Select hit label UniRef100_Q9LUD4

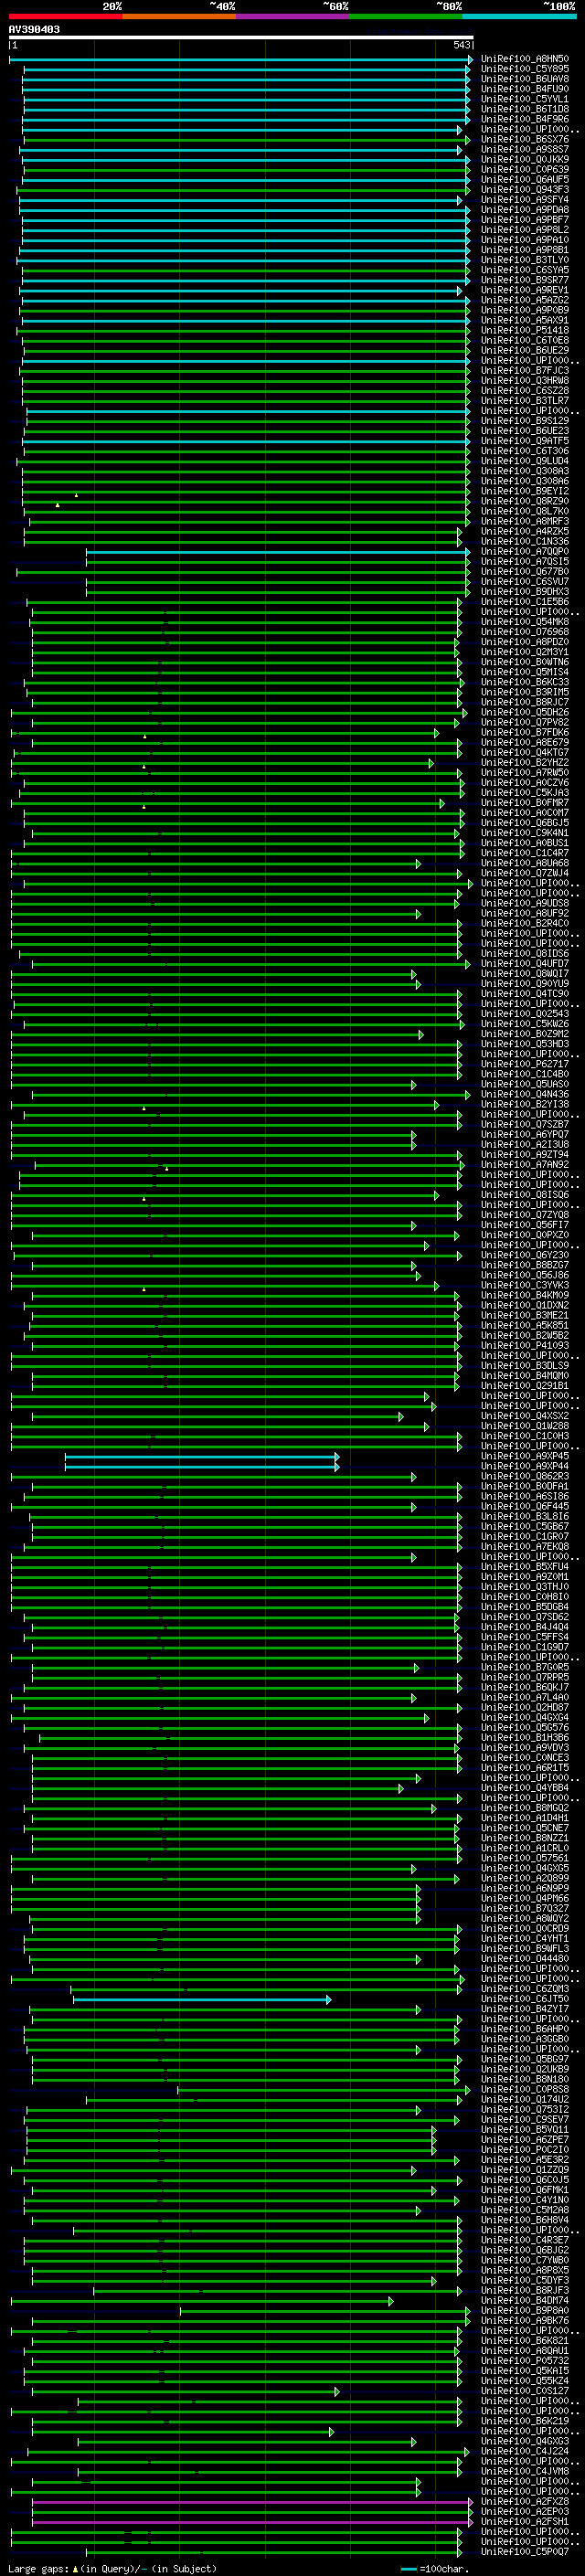[525, 462]
